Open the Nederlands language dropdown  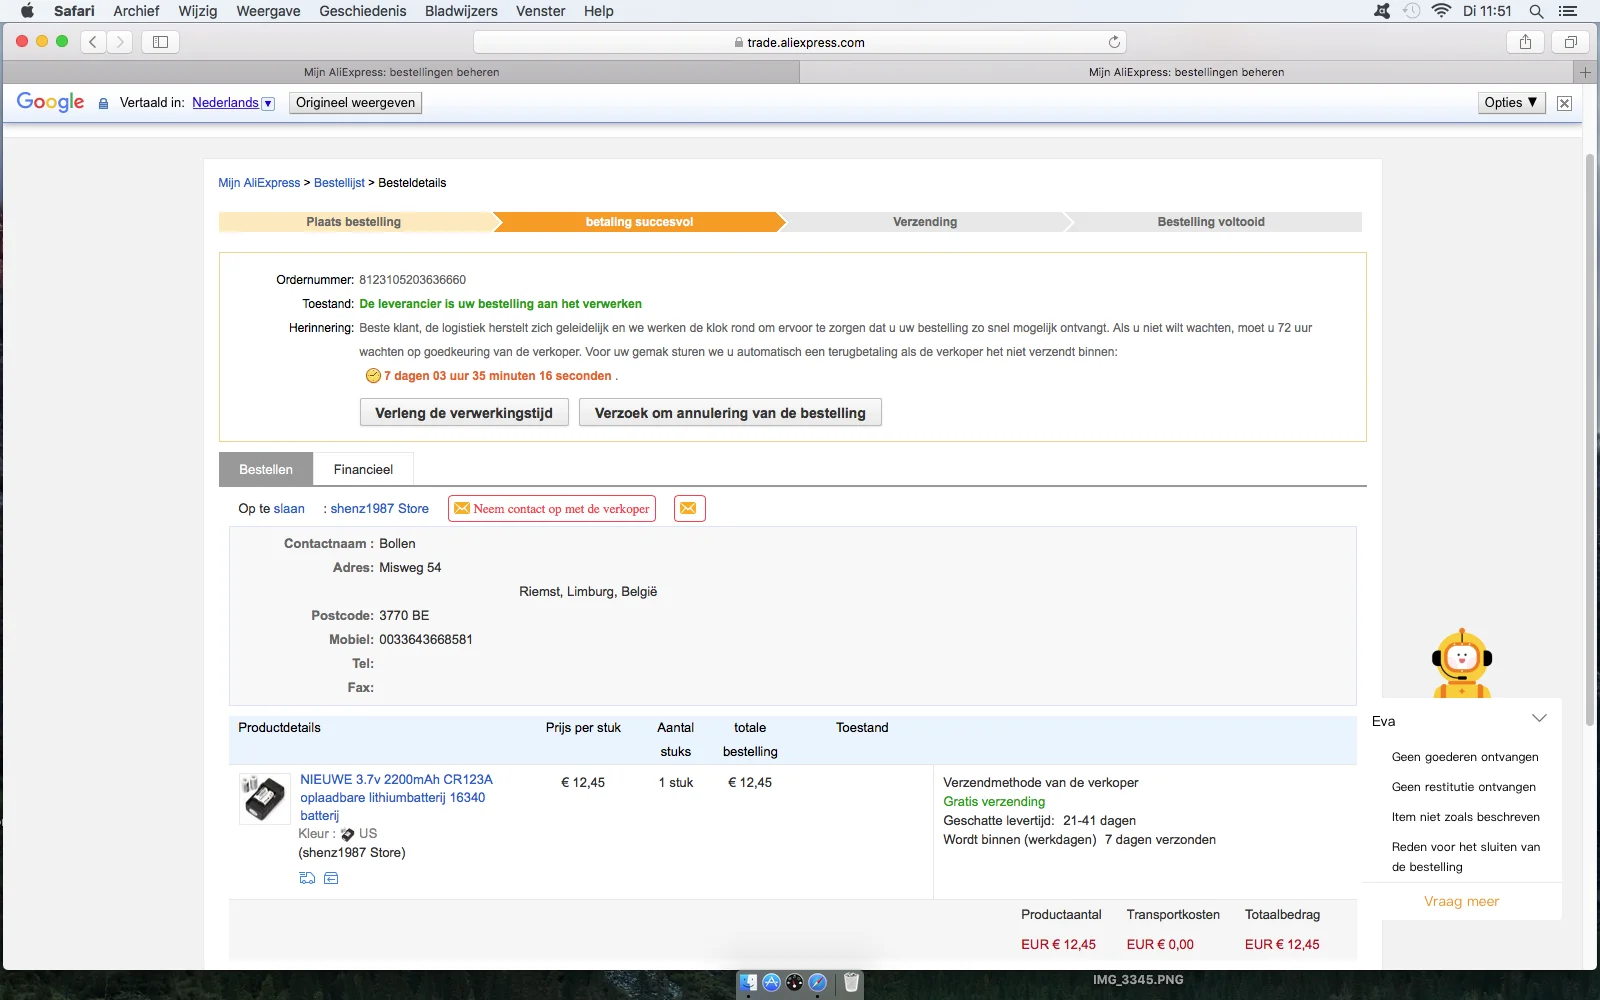(x=233, y=103)
